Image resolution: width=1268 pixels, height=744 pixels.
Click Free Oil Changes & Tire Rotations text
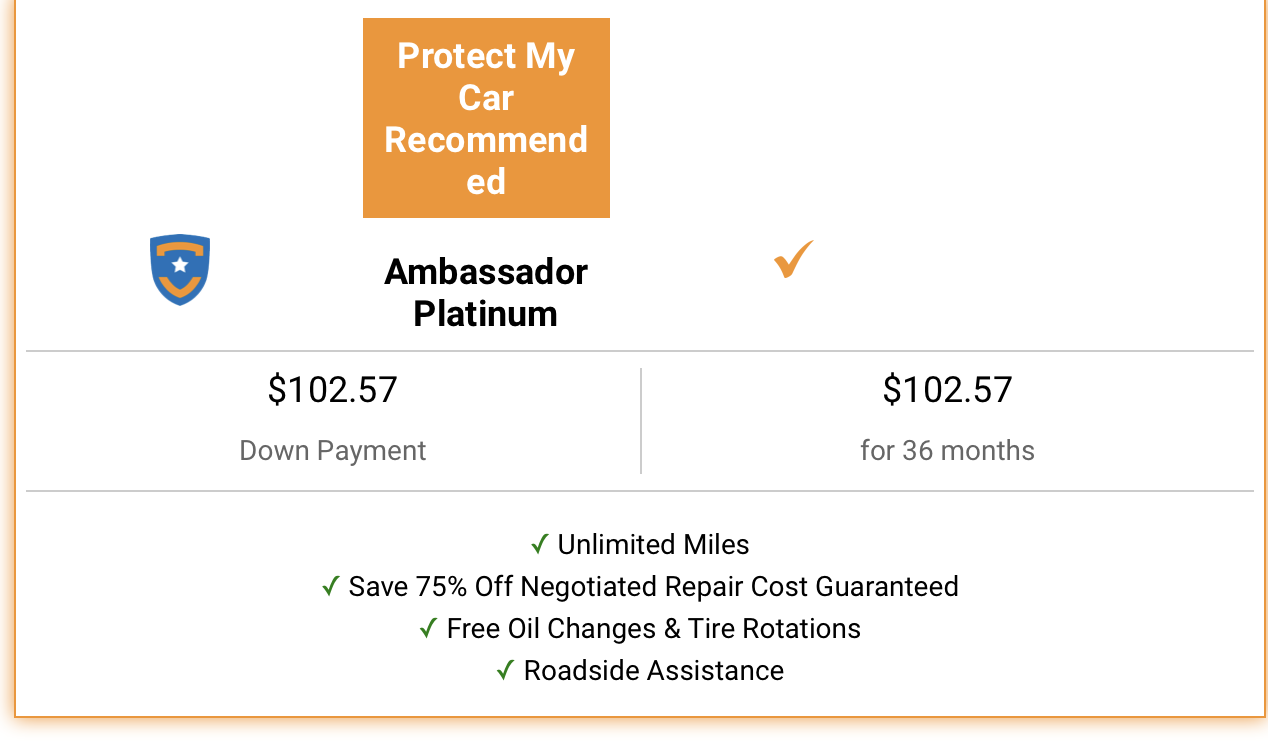(653, 629)
